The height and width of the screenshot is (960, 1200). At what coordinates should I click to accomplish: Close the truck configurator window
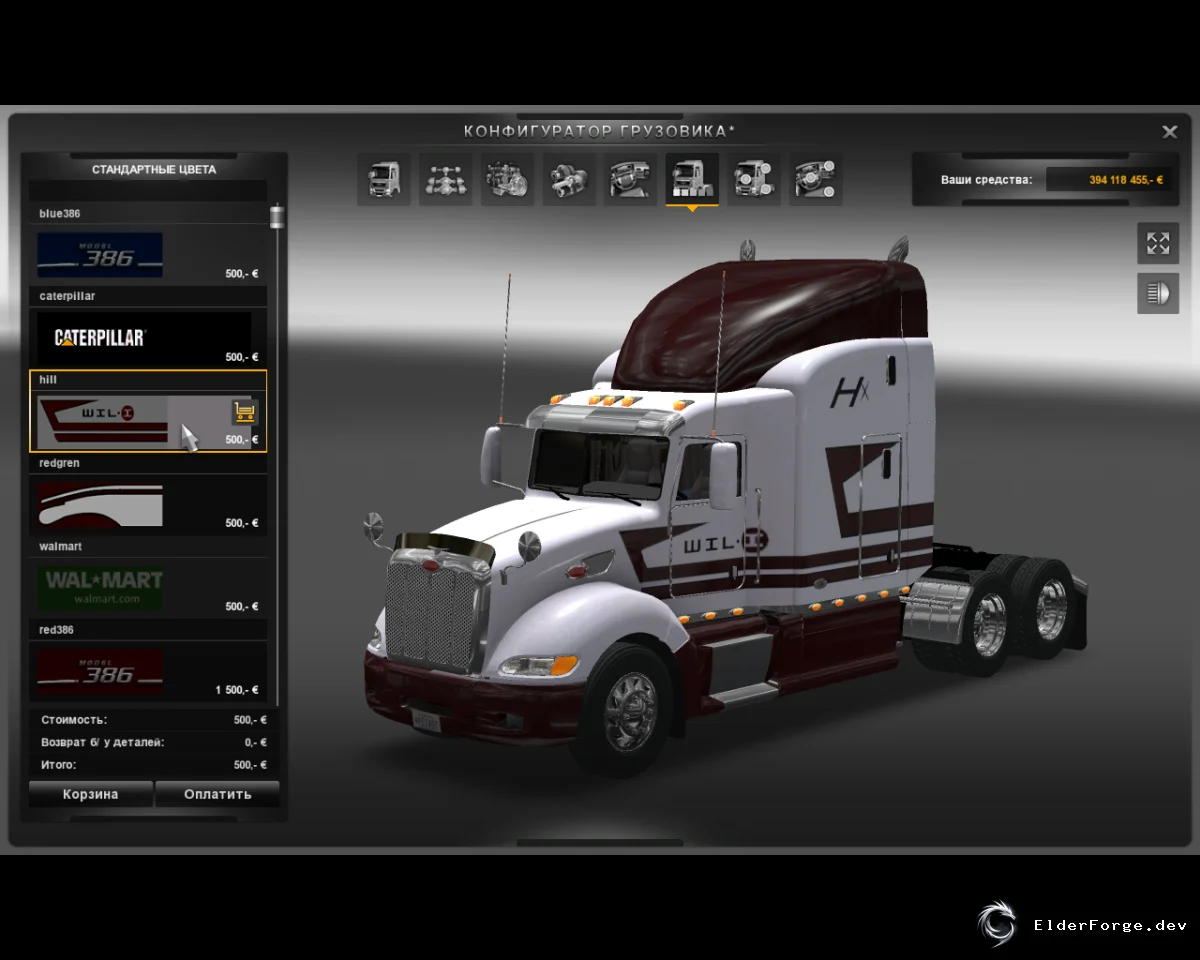point(1169,131)
